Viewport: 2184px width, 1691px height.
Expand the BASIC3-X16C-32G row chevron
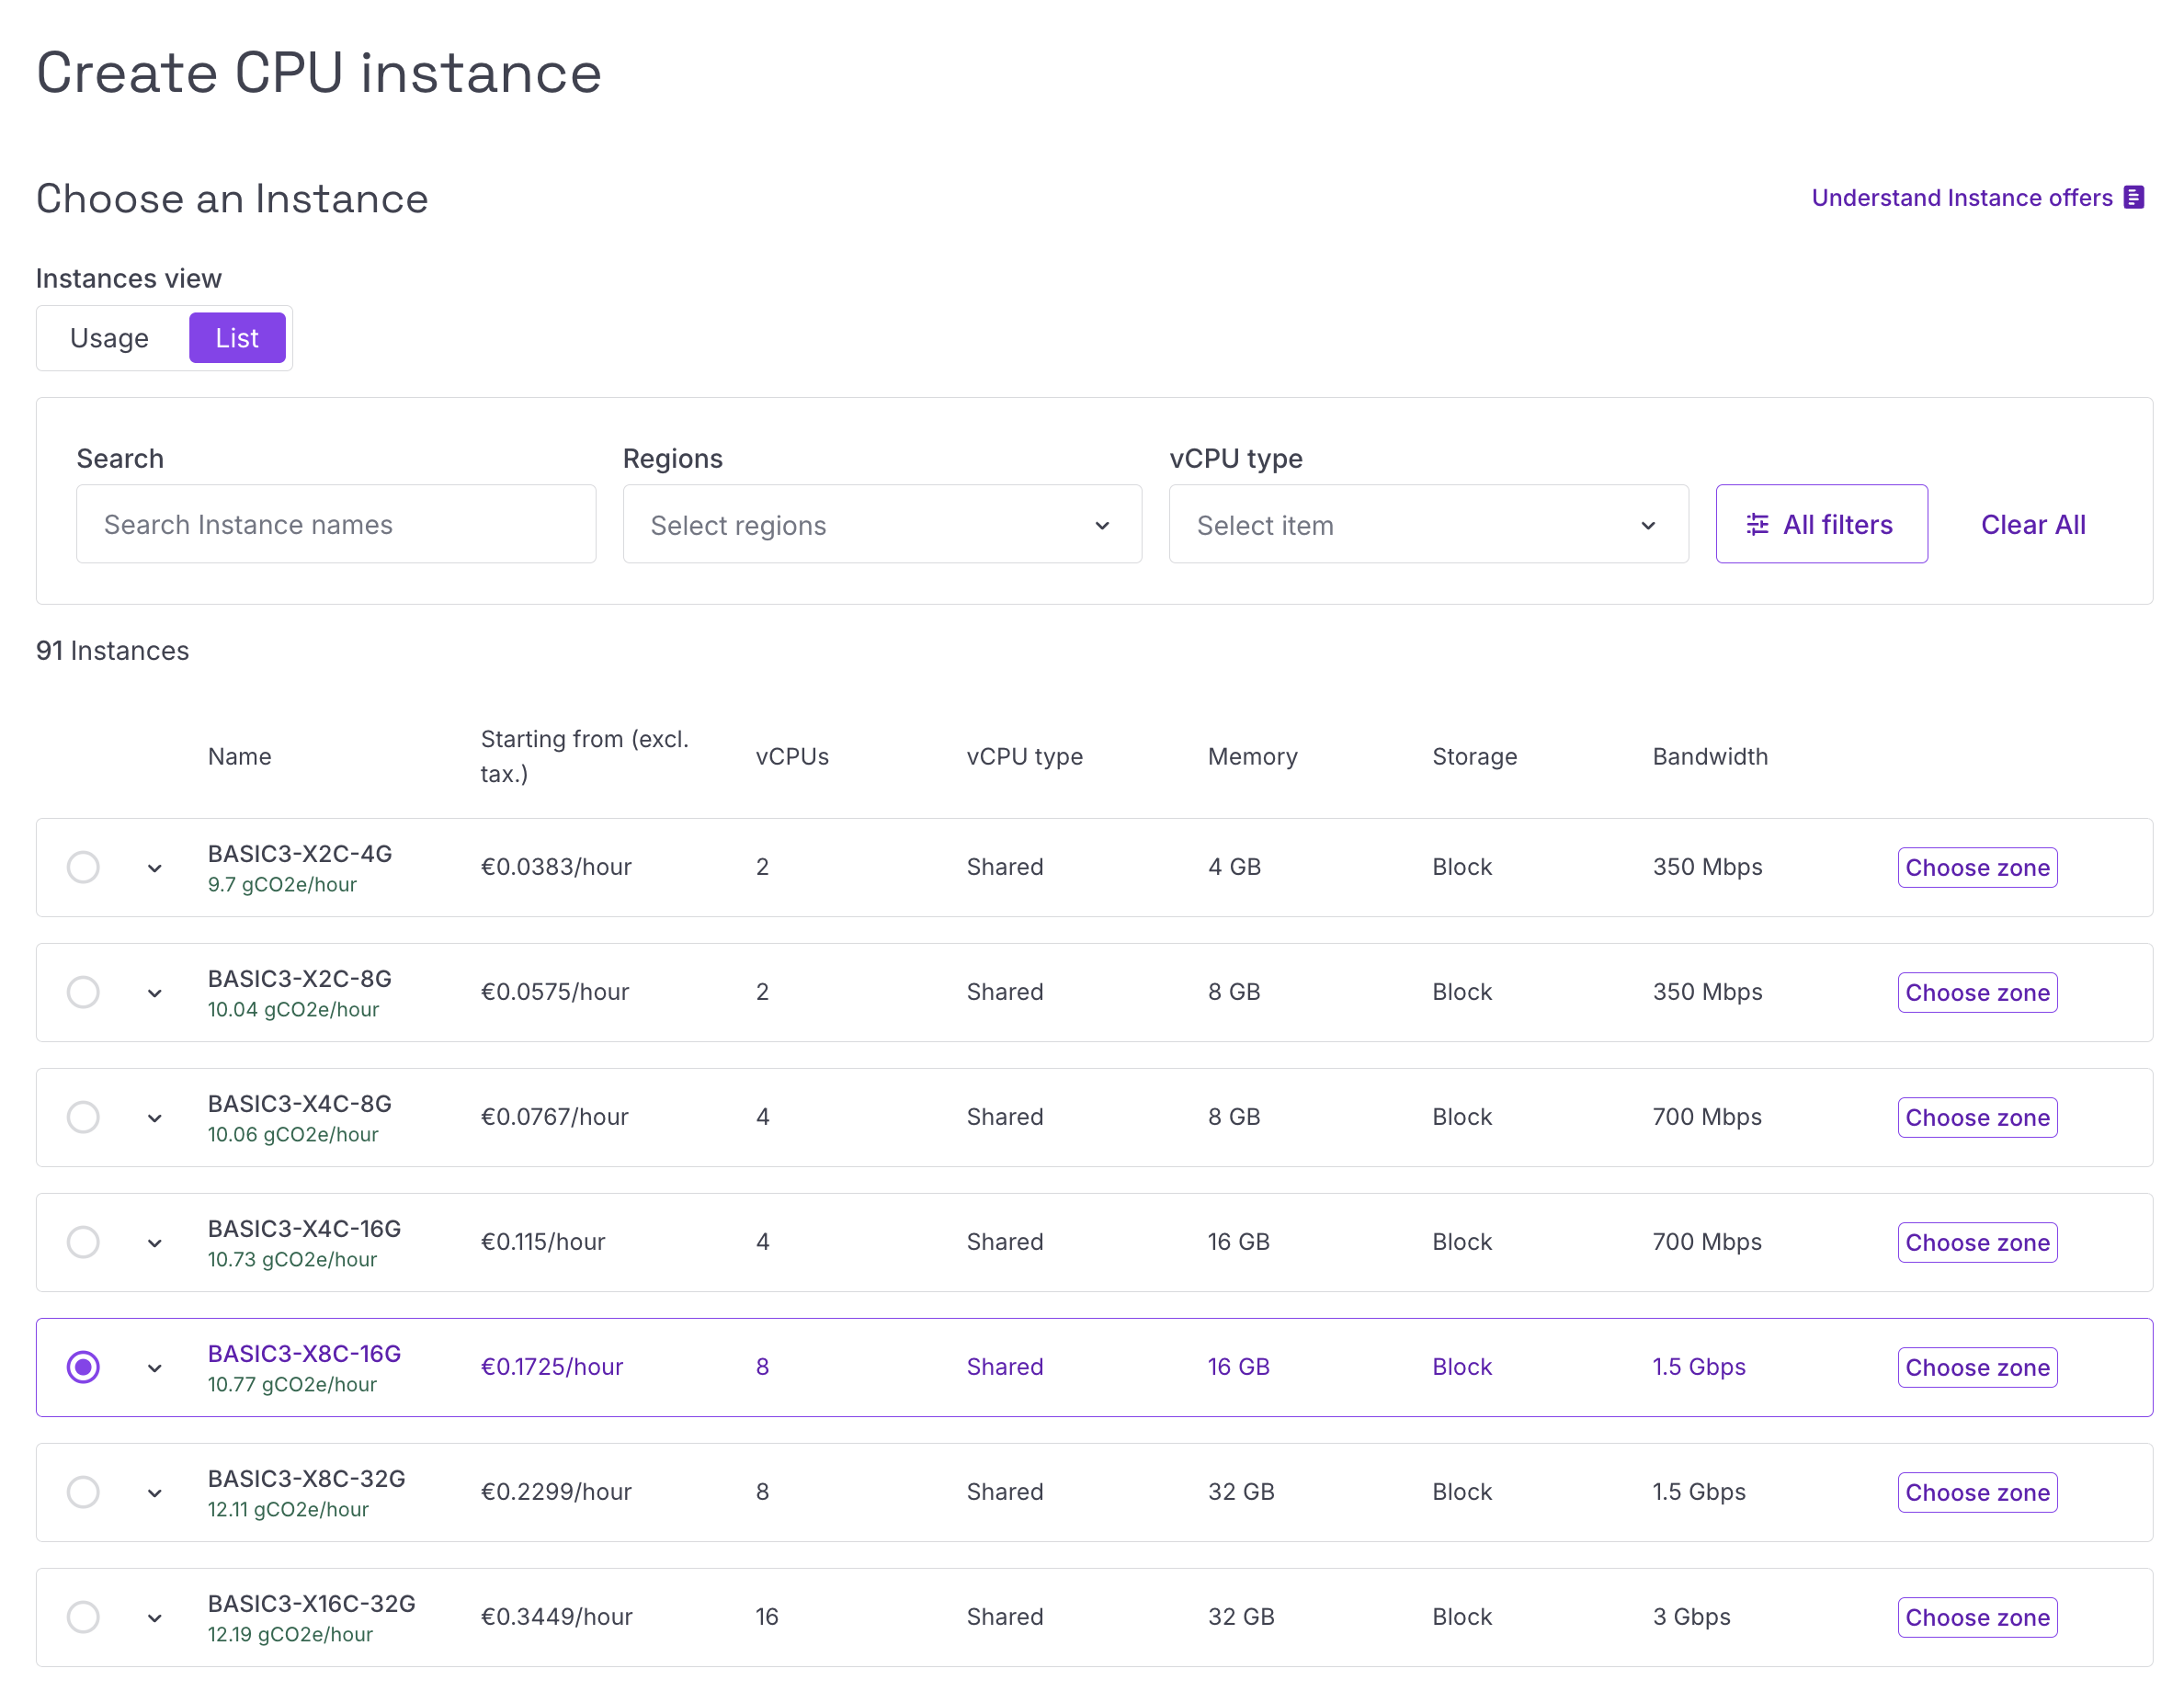click(155, 1618)
